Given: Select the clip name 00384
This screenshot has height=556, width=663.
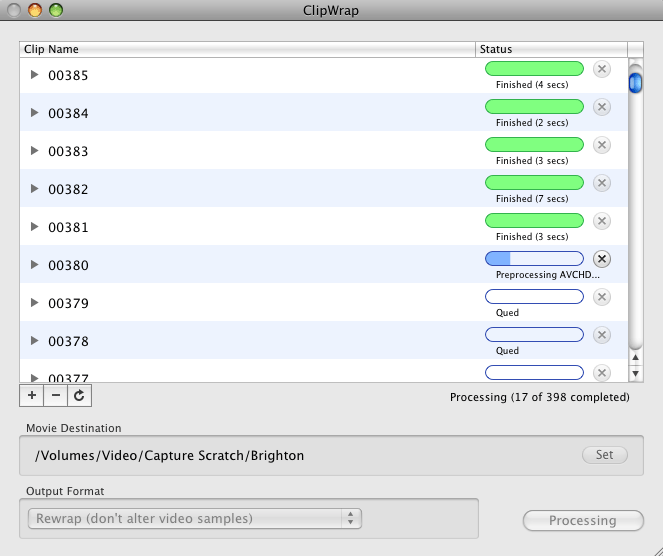Looking at the screenshot, I should 68,114.
